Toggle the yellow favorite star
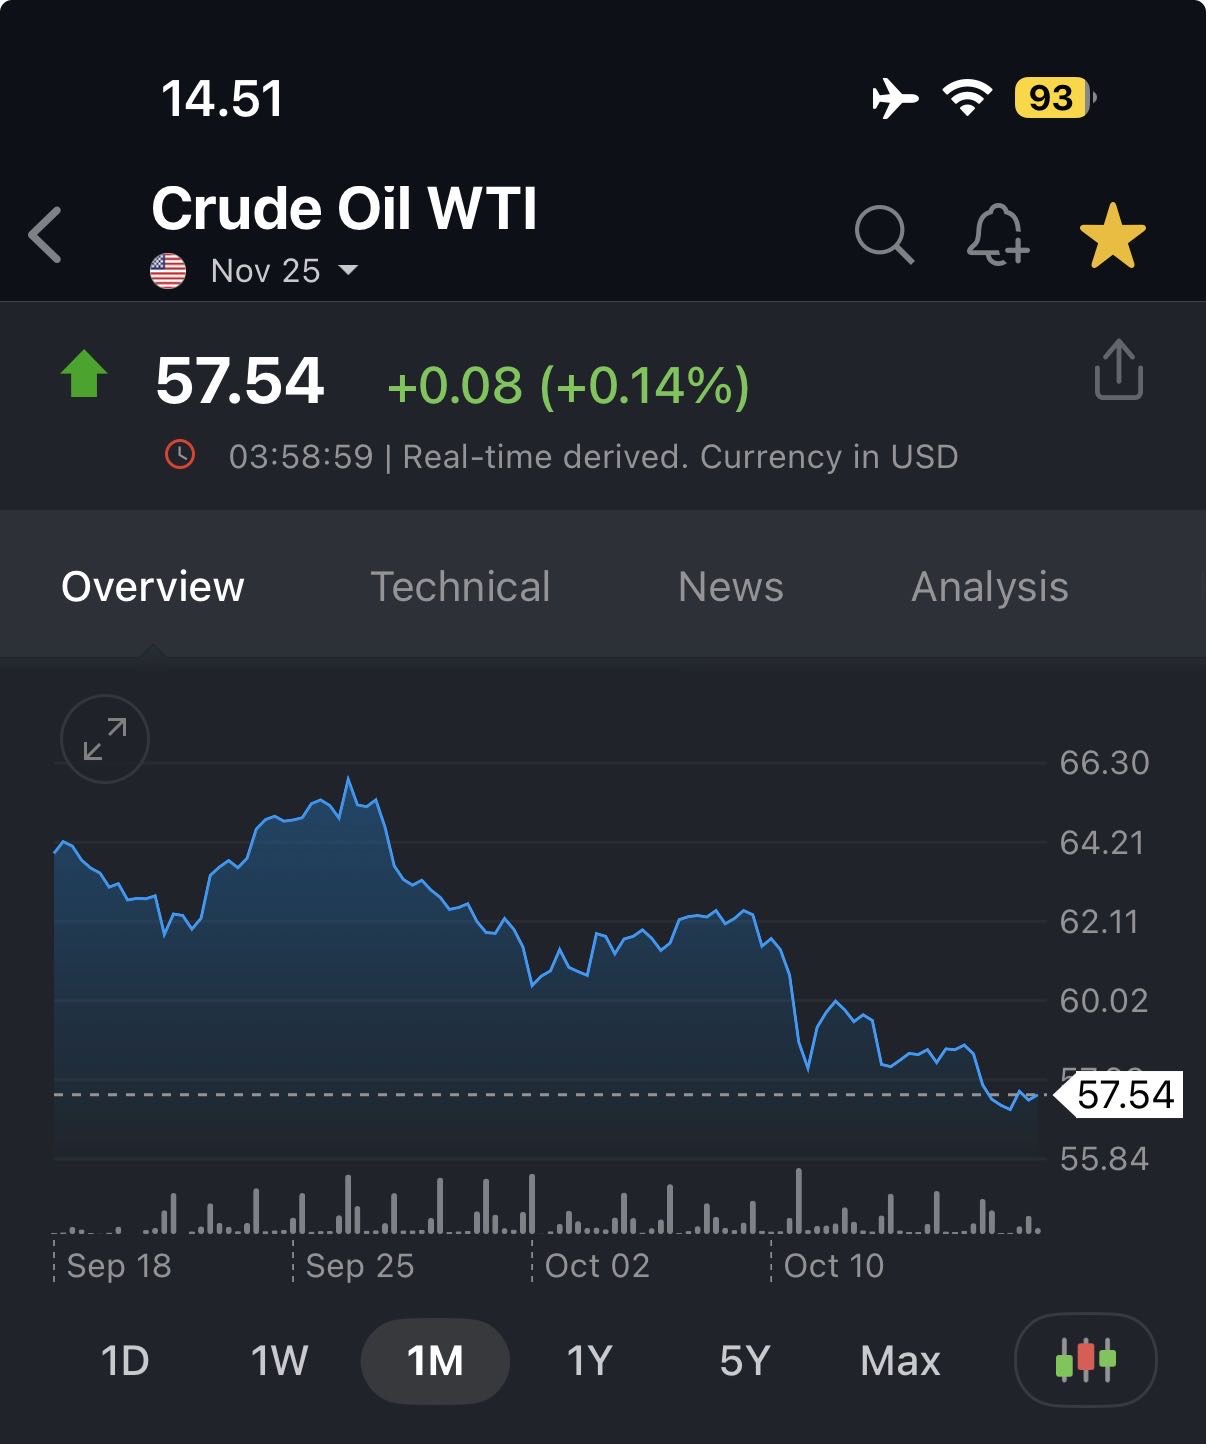 click(x=1112, y=236)
